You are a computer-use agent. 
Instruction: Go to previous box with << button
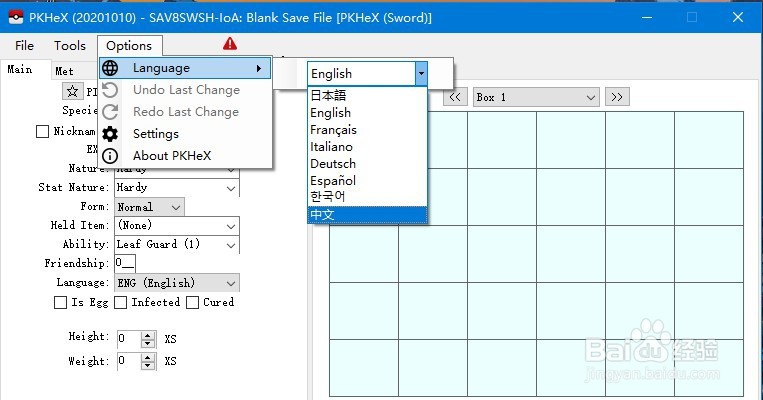click(455, 97)
